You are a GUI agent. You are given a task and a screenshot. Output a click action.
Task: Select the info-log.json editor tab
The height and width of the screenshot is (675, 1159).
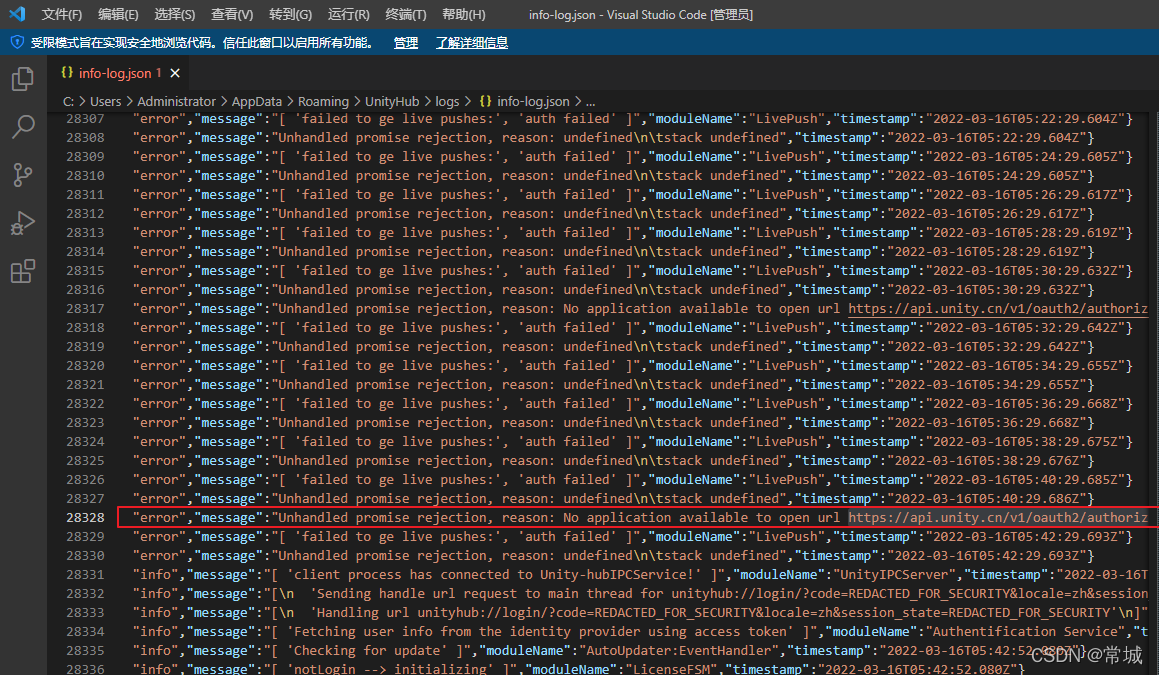[x=120, y=73]
